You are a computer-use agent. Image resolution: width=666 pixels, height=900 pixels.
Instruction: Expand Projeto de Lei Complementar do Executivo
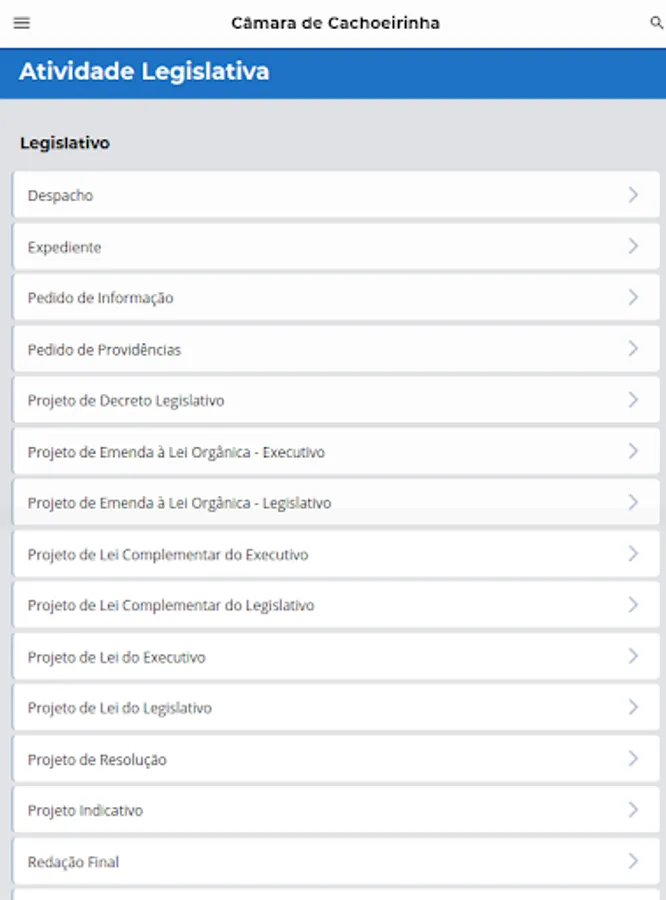pyautogui.click(x=168, y=554)
